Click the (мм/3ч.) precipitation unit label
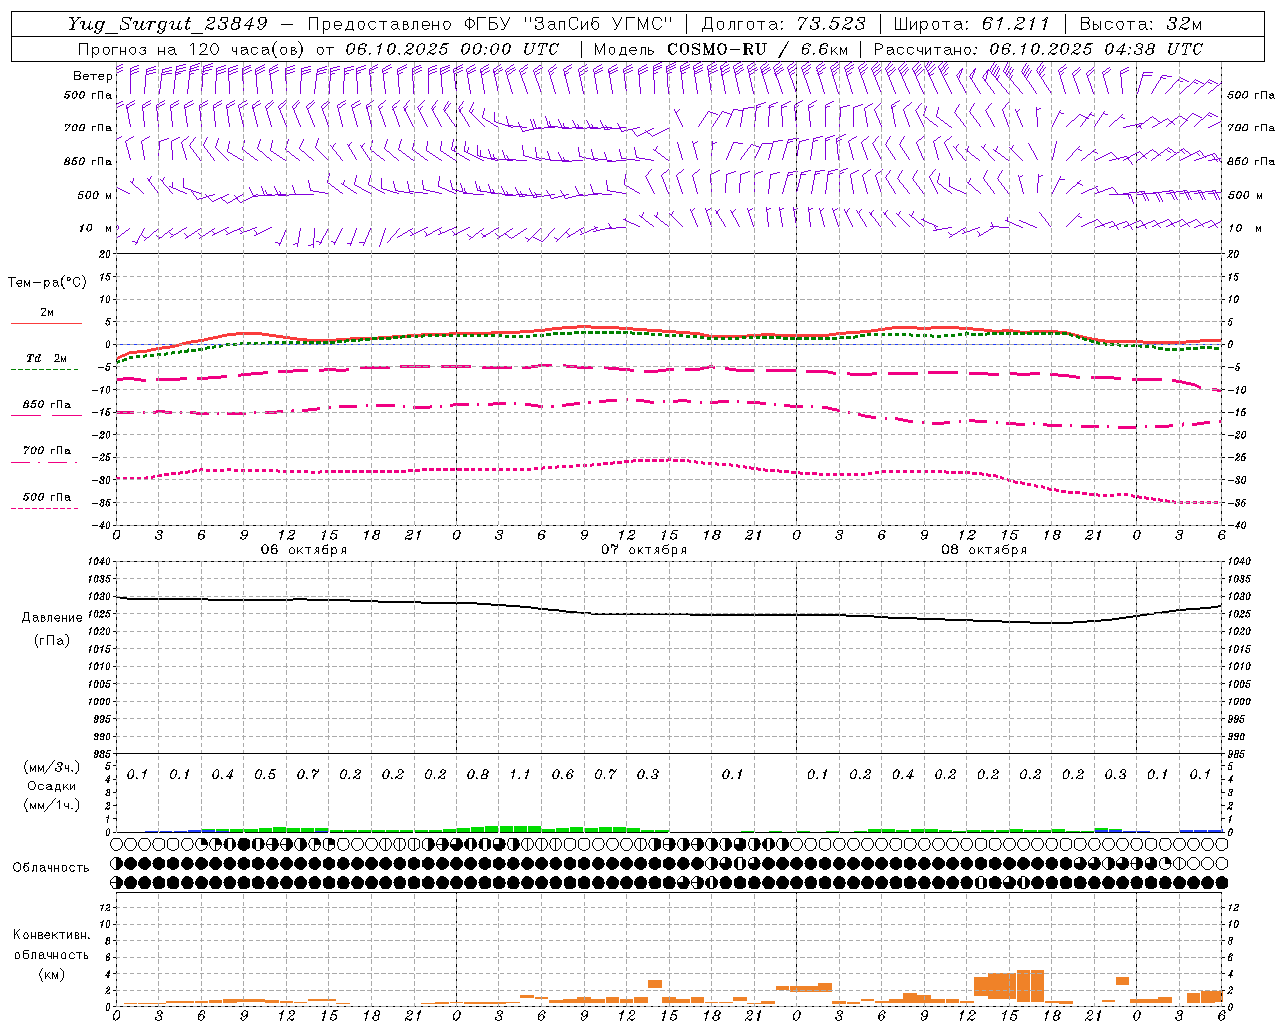The height and width of the screenshot is (1024, 1280). pos(52,767)
